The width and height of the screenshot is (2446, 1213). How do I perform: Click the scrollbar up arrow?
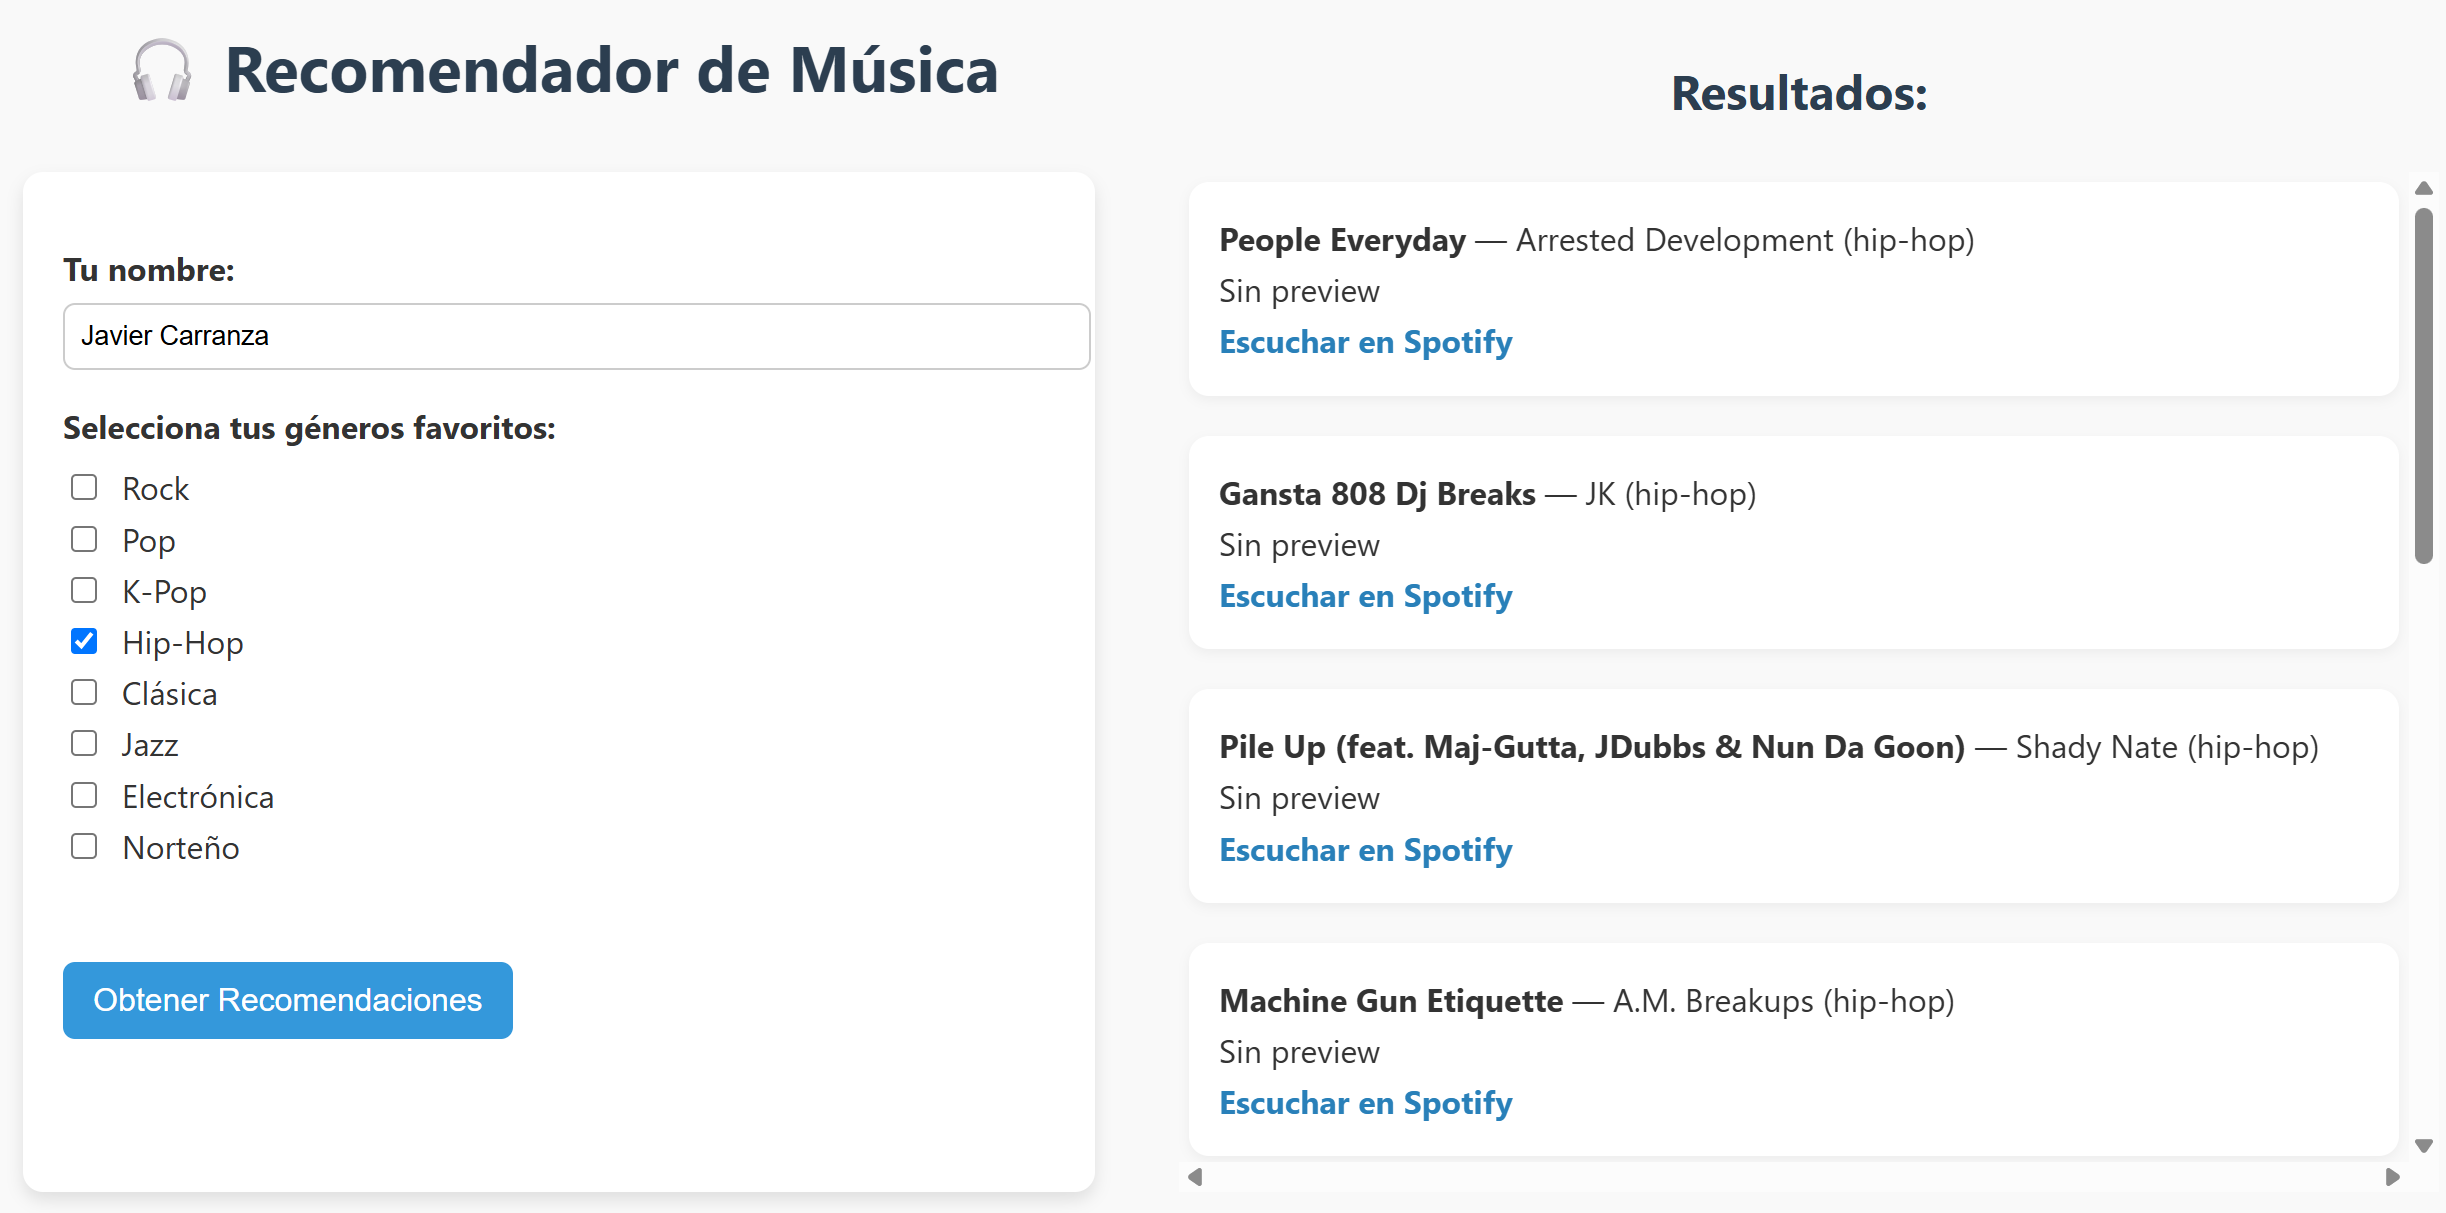click(2424, 188)
